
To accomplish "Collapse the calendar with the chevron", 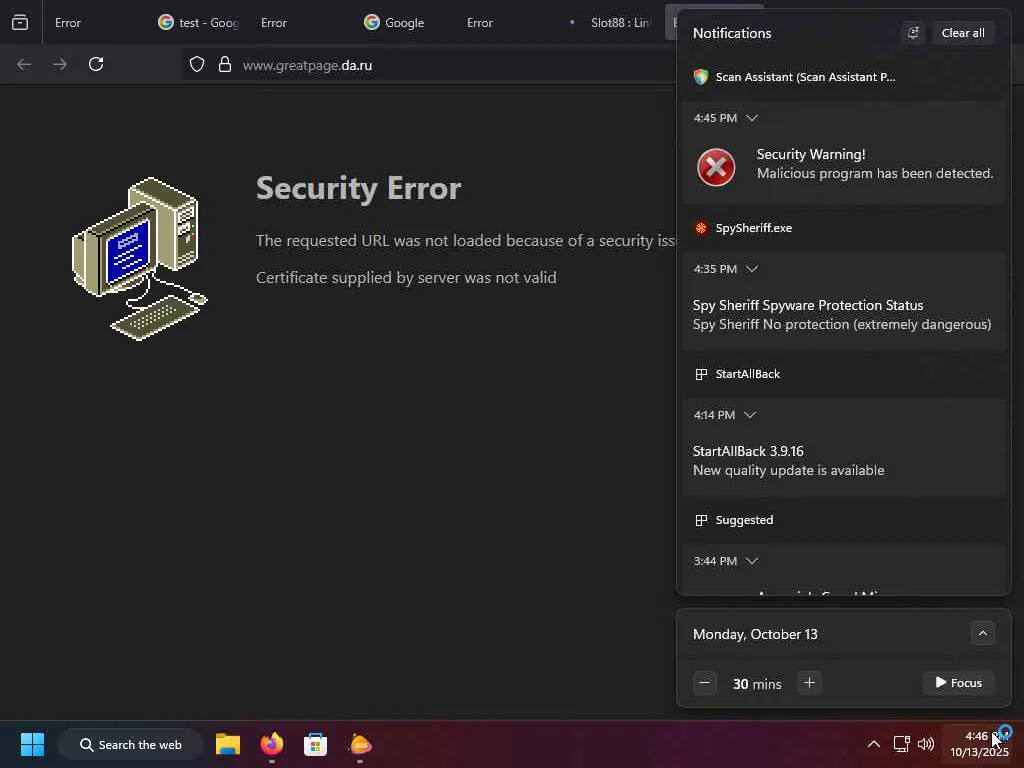I will pos(982,633).
